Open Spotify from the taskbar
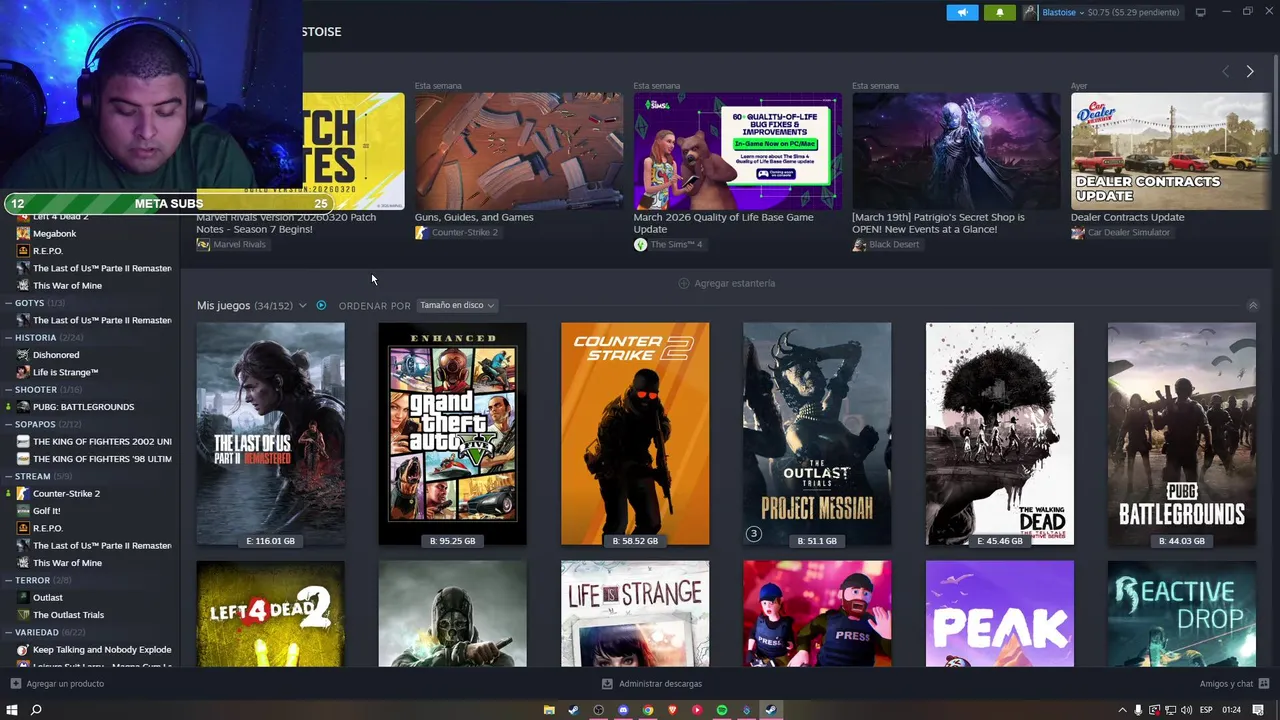 pos(722,710)
